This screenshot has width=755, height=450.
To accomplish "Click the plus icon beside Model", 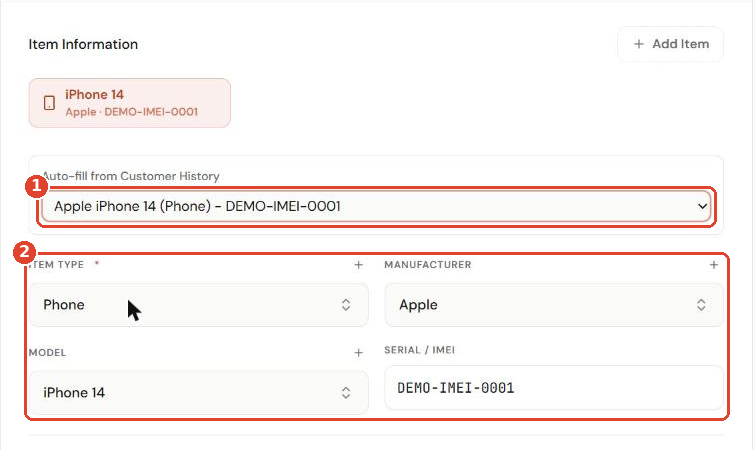I will (358, 353).
